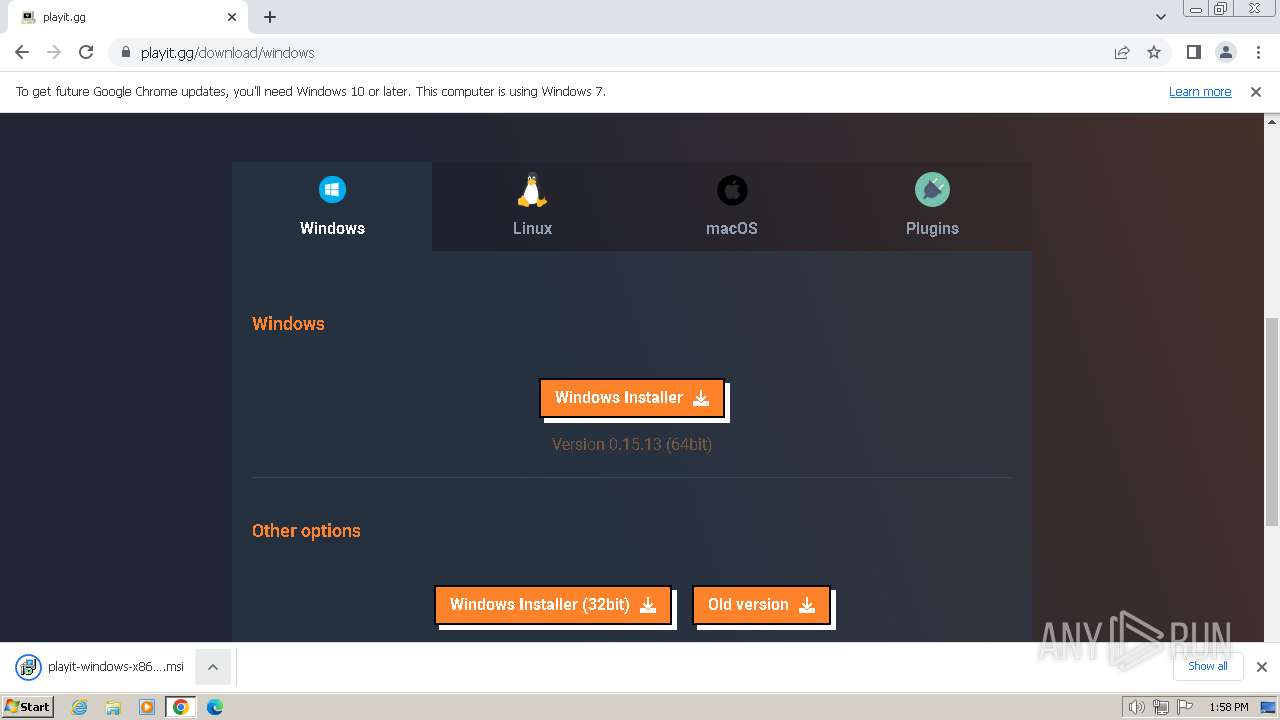This screenshot has width=1280, height=720.
Task: Download the Old version
Action: (x=761, y=604)
